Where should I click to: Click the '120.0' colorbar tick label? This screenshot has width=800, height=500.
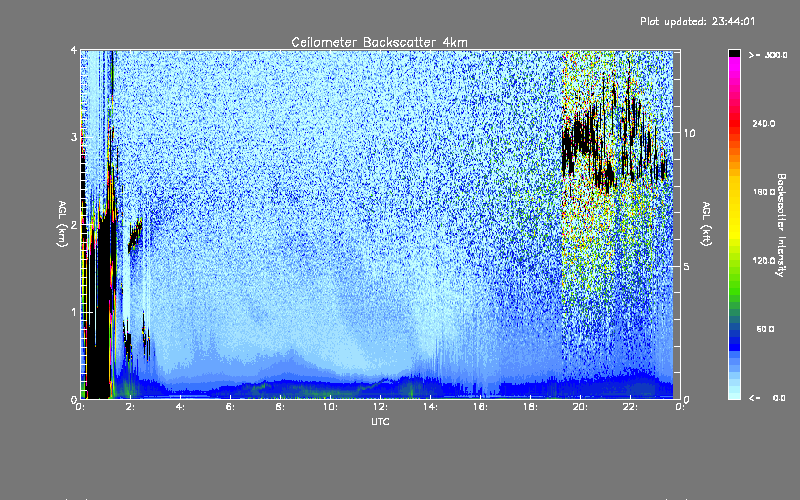coord(764,261)
